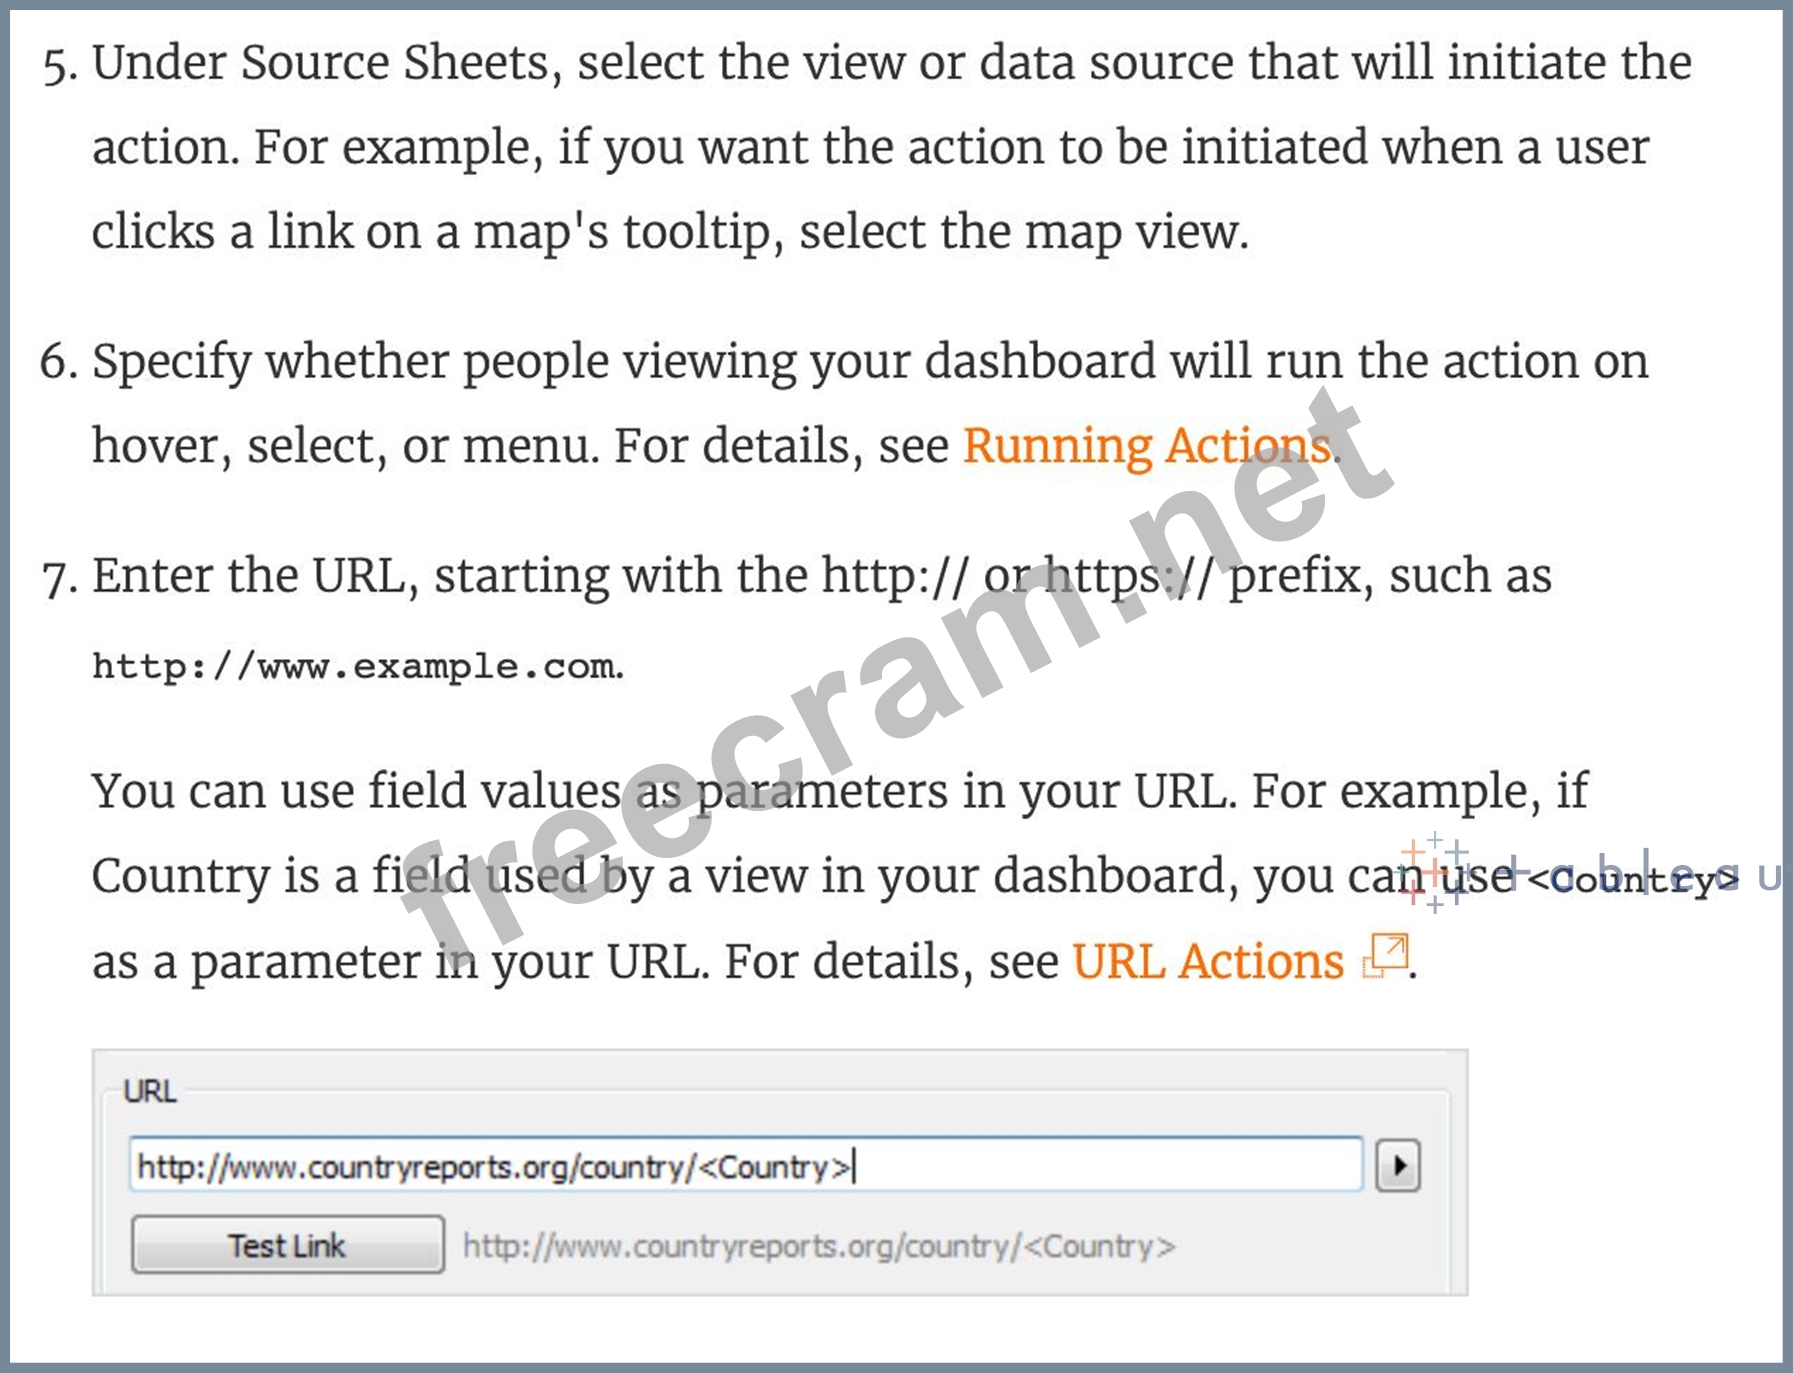The width and height of the screenshot is (1793, 1373).
Task: Open the URL Actions link
Action: coord(1208,962)
